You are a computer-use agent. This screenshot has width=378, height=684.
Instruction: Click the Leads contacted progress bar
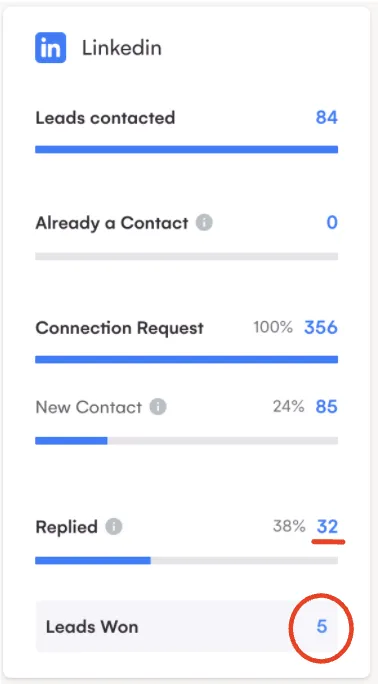click(187, 150)
